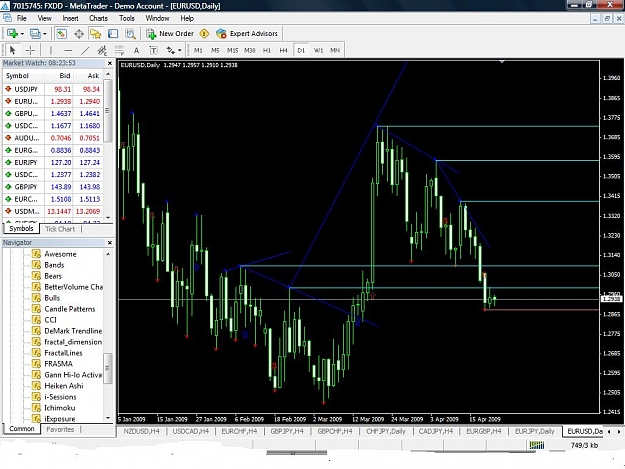Select the Ichimoku indicator
The width and height of the screenshot is (625, 469).
[59, 408]
